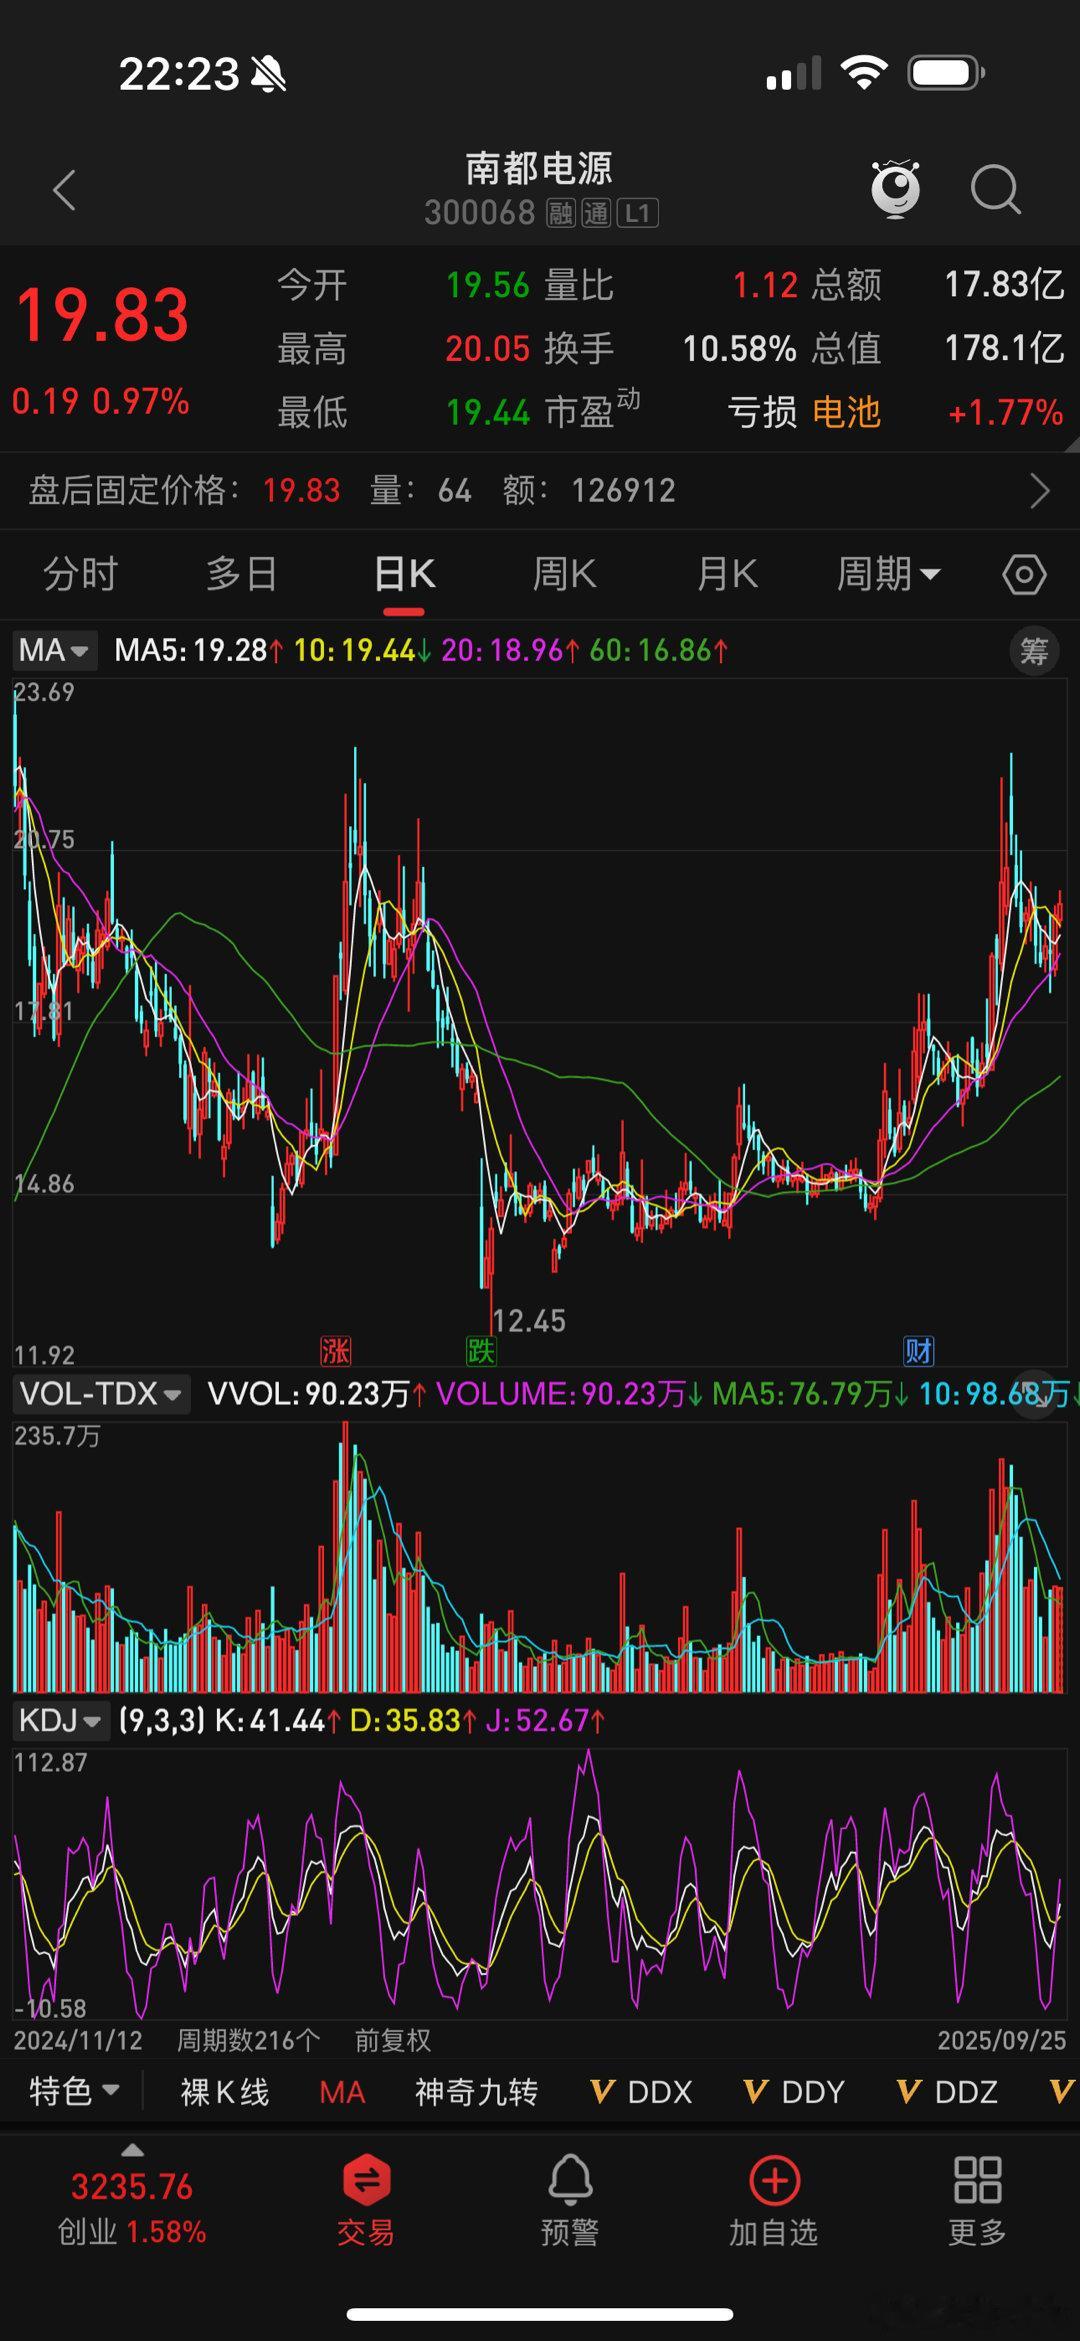Select the DDZ indicator
1080x2341 pixels.
tap(948, 2092)
